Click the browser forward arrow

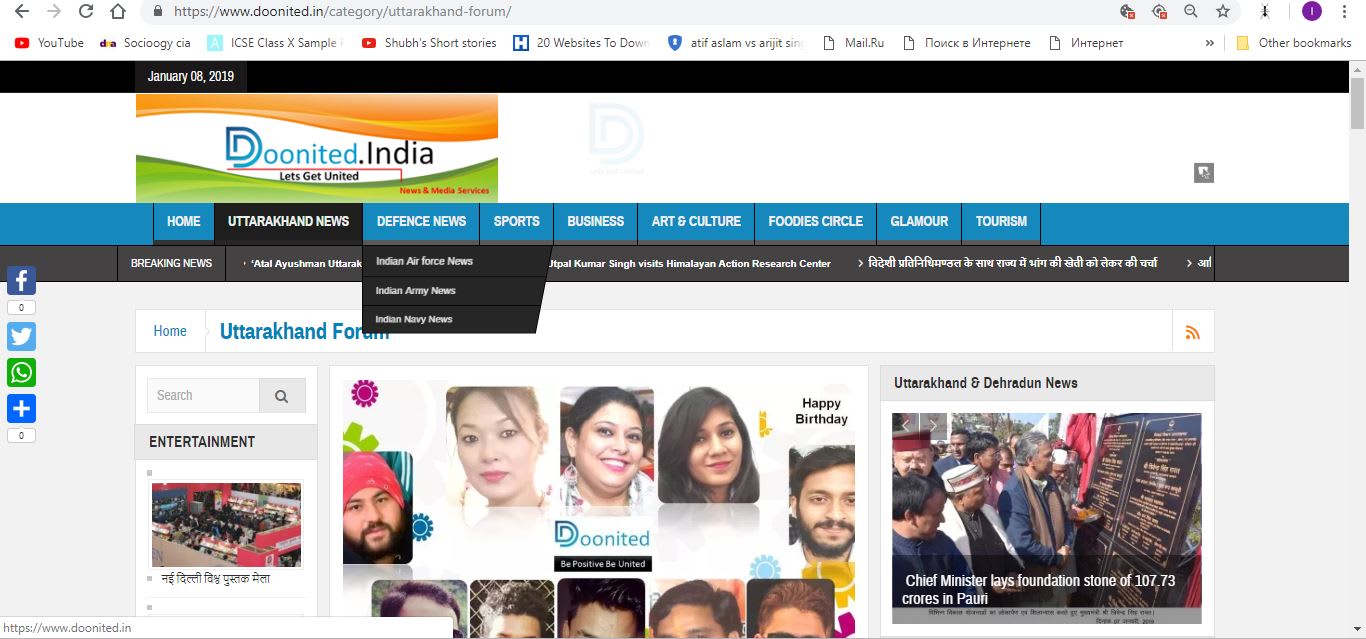tap(53, 12)
